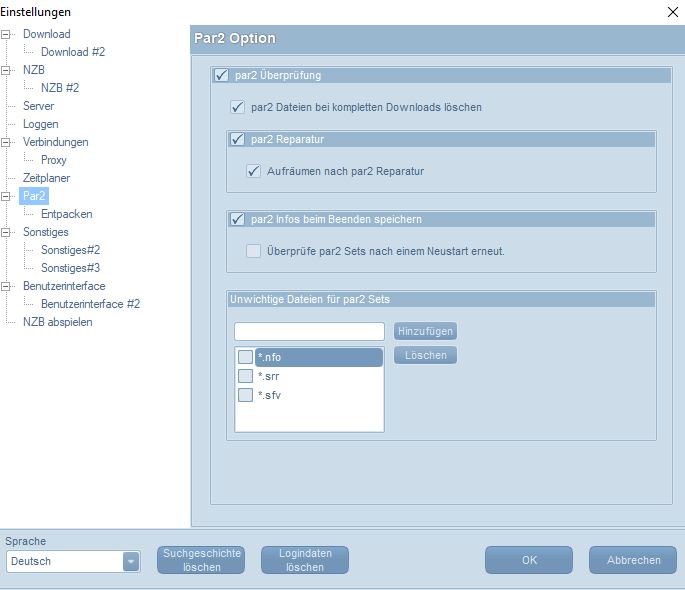
Task: Collapse the Benutzerinterface tree node
Action: (6, 286)
